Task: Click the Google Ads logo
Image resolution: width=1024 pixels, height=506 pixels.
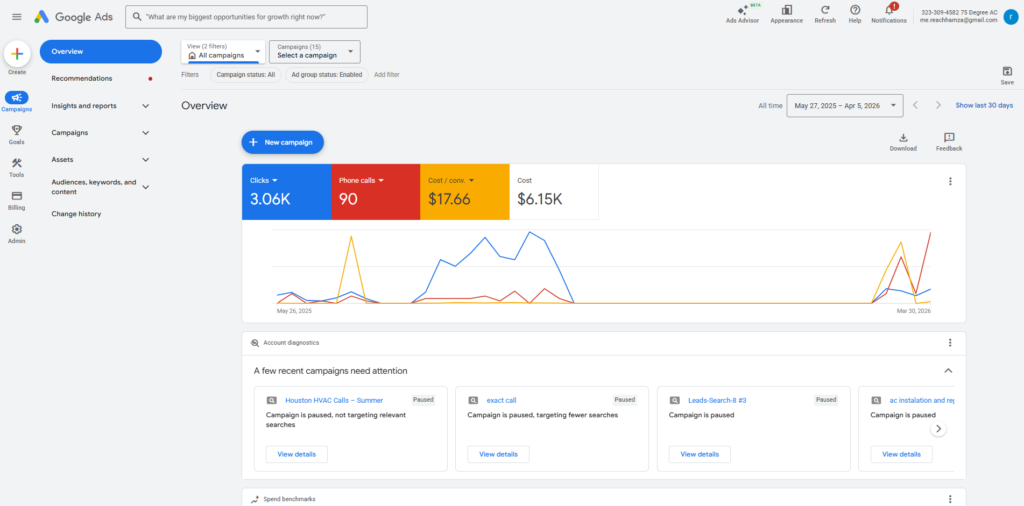Action: point(74,17)
